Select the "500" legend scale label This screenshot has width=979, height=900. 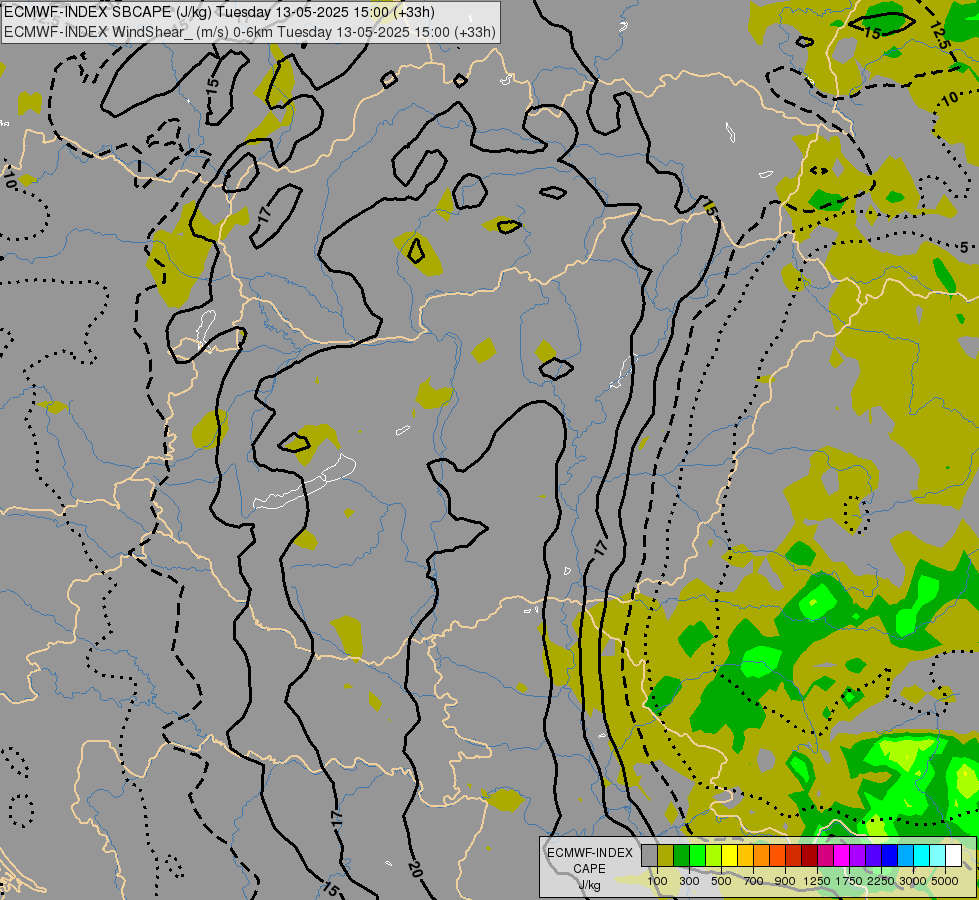click(x=721, y=881)
